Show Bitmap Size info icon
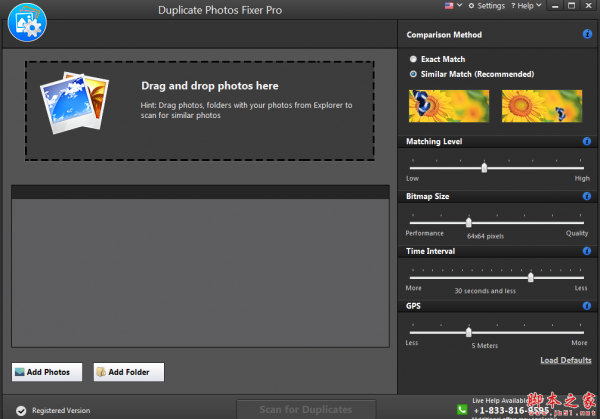Screen dimensions: 600x419 pos(587,196)
